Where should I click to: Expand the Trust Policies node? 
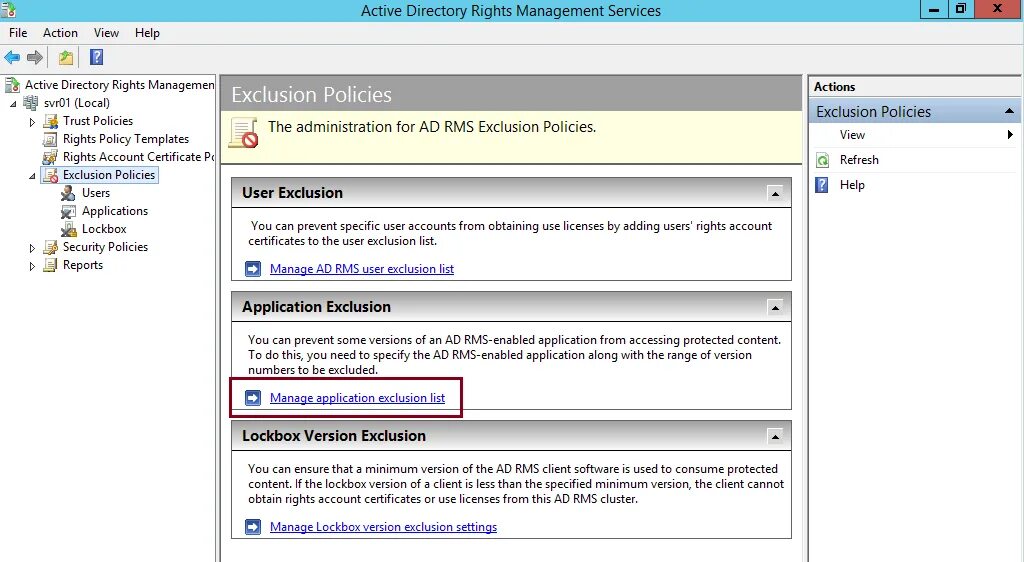click(x=32, y=122)
